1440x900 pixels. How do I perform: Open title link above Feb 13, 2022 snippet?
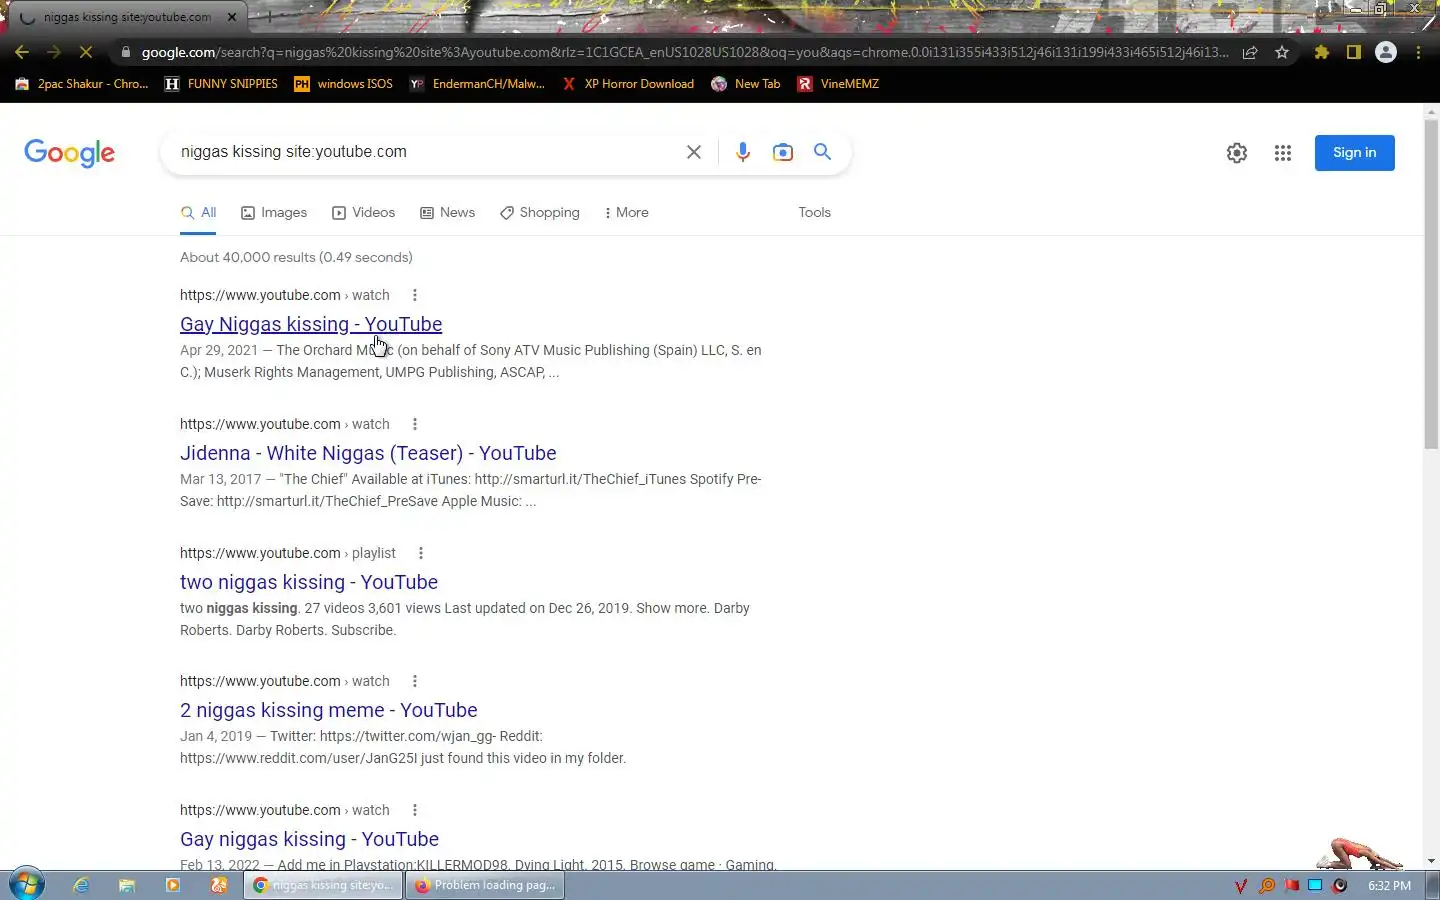click(309, 839)
